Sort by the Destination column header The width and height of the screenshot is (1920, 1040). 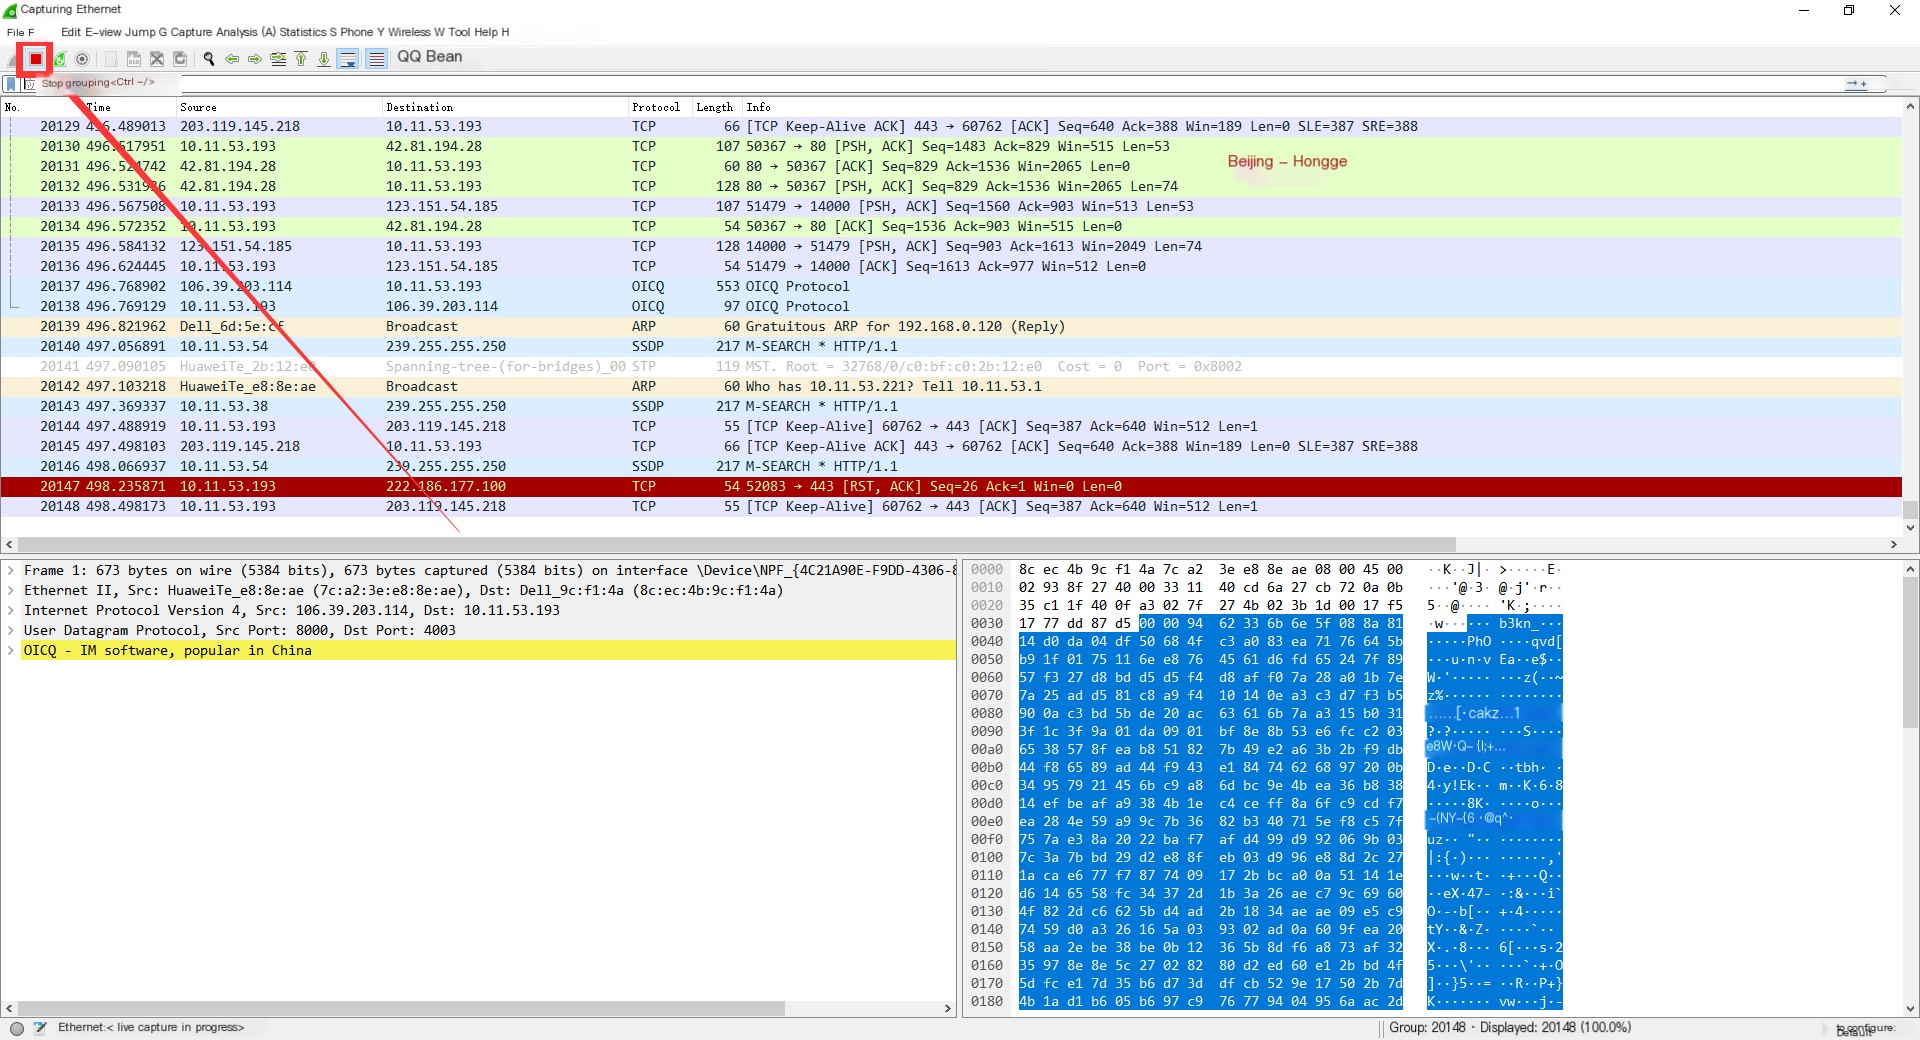coord(505,107)
